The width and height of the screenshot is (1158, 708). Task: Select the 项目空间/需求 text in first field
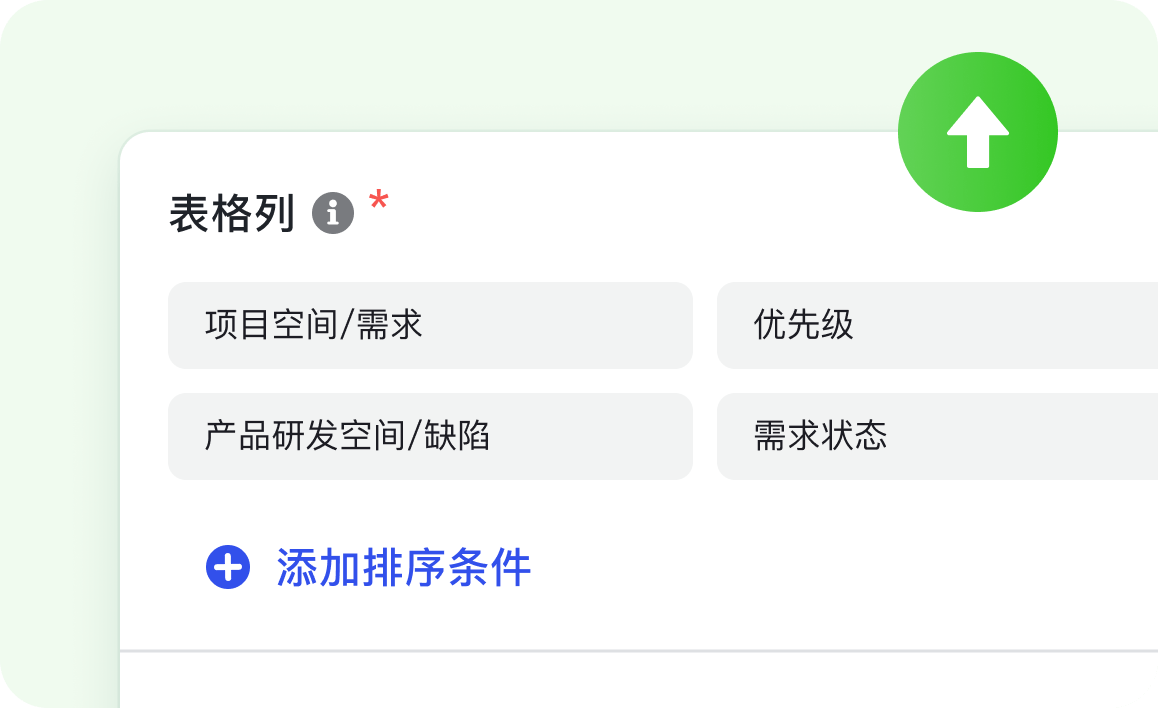point(313,325)
